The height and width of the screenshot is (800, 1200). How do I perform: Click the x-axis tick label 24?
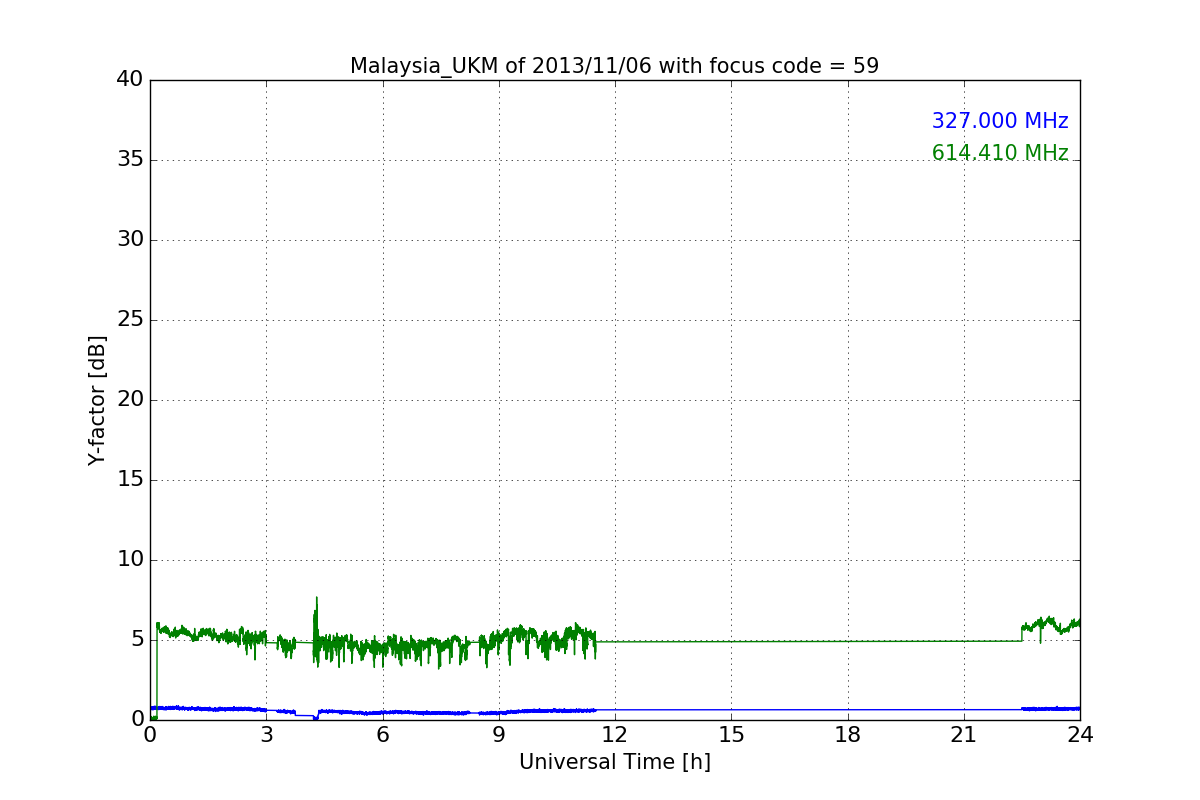[1080, 735]
